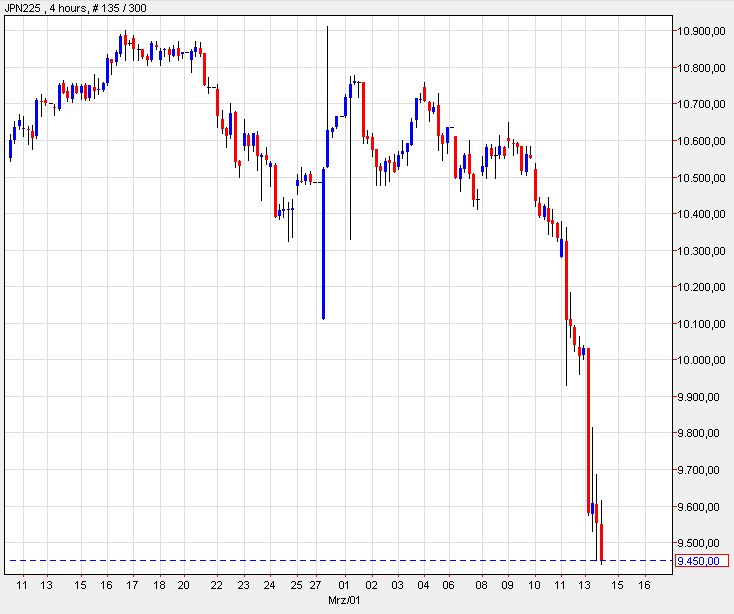The image size is (734, 614).
Task: Click date label 25 on time axis
Action: click(x=296, y=585)
